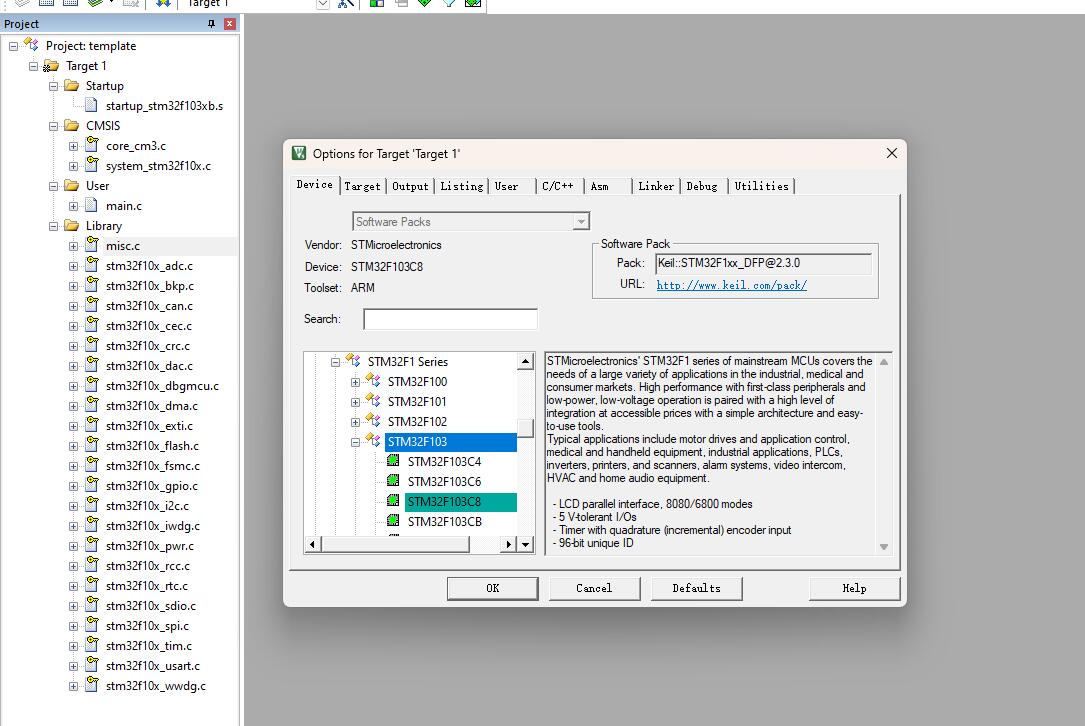Click the STM32F103C8 chip icon
Image resolution: width=1085 pixels, height=726 pixels.
(x=393, y=500)
